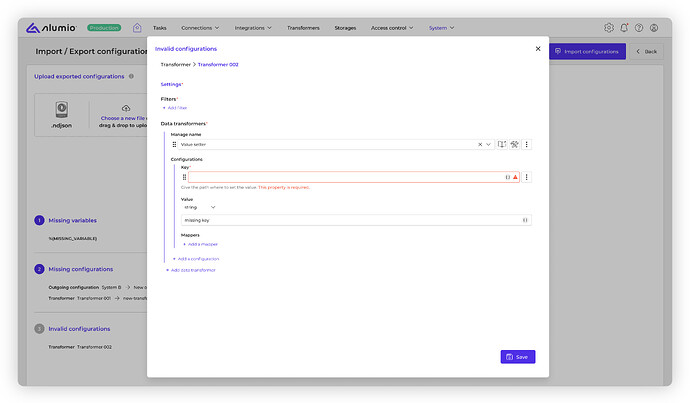Click the info icon next to Upload exported configurations
The image size is (690, 403).
(131, 76)
